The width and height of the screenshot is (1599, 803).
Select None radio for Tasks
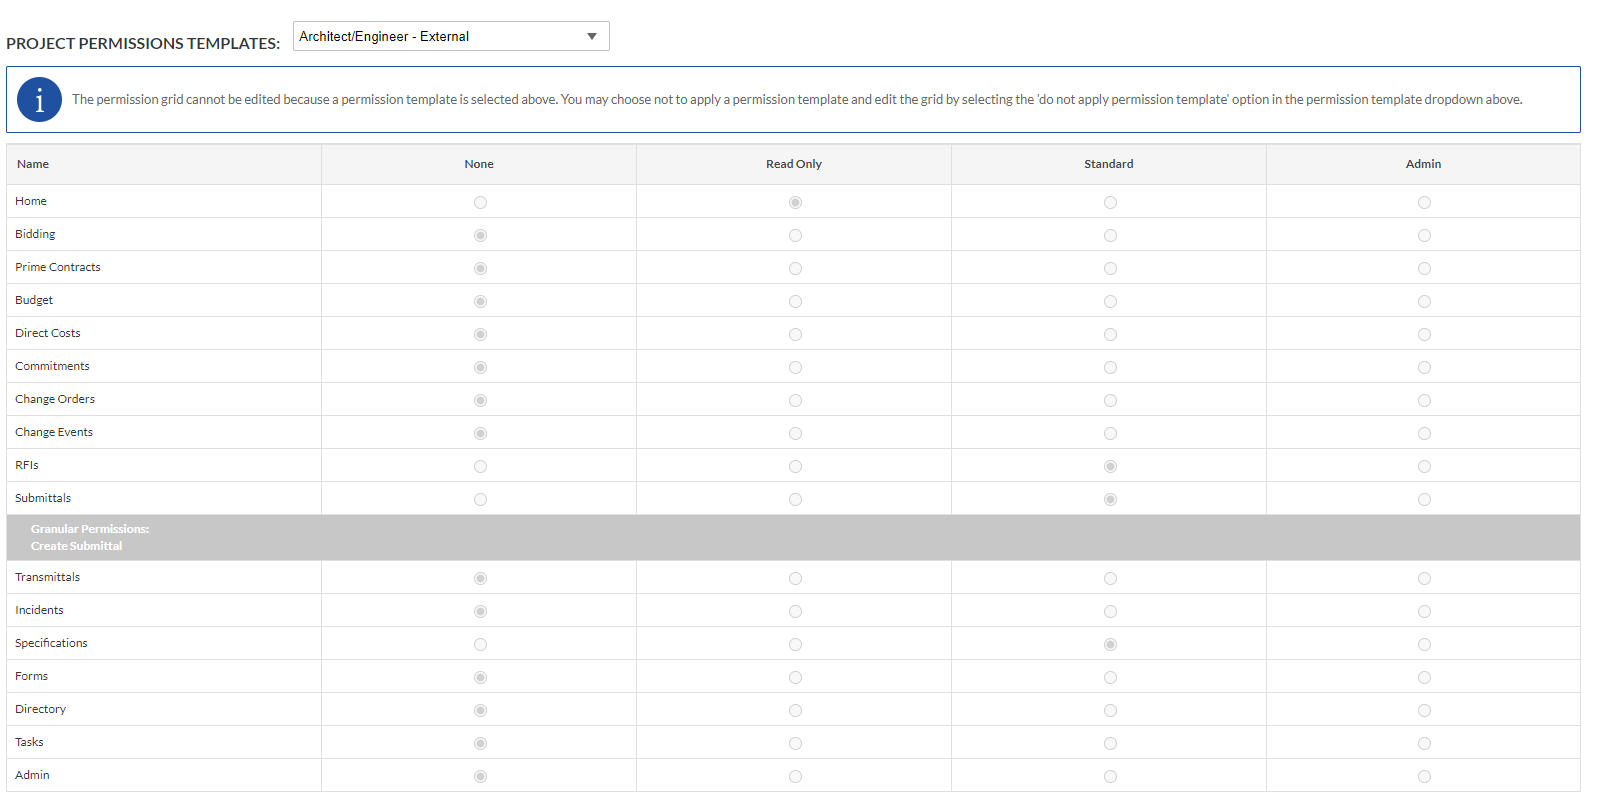480,743
